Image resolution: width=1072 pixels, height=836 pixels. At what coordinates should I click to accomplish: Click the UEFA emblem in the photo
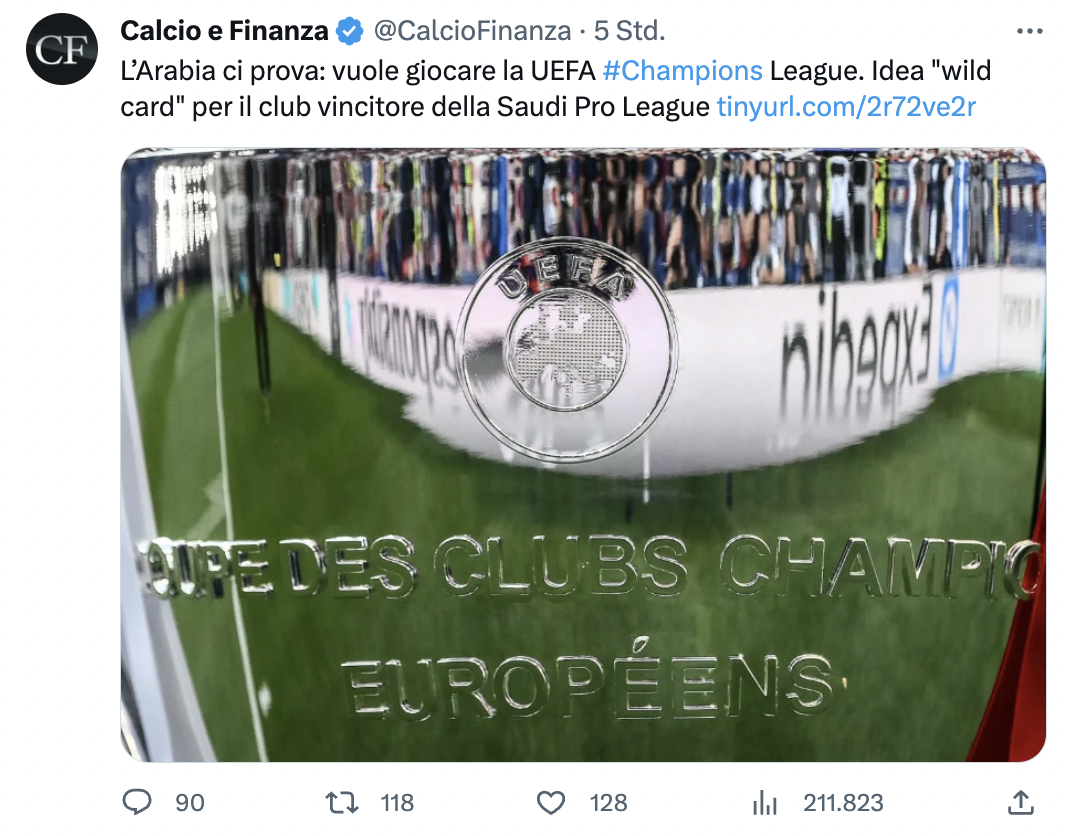pyautogui.click(x=567, y=349)
